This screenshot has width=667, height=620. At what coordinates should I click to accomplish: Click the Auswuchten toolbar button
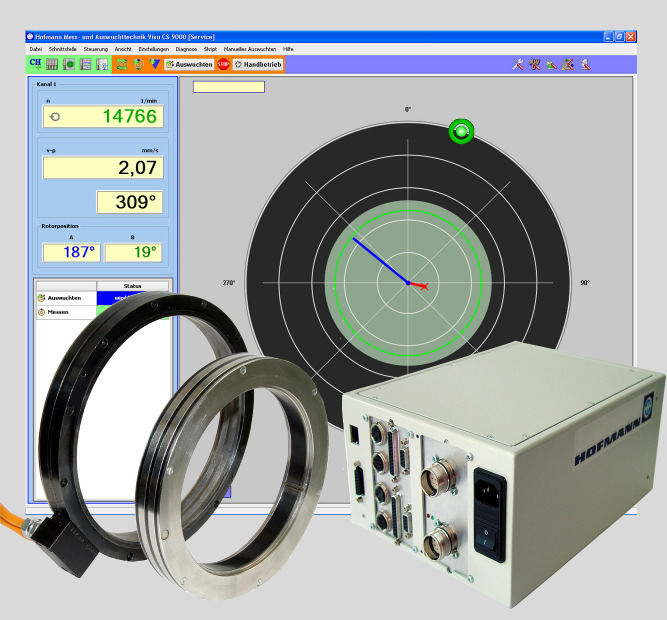pyautogui.click(x=189, y=64)
